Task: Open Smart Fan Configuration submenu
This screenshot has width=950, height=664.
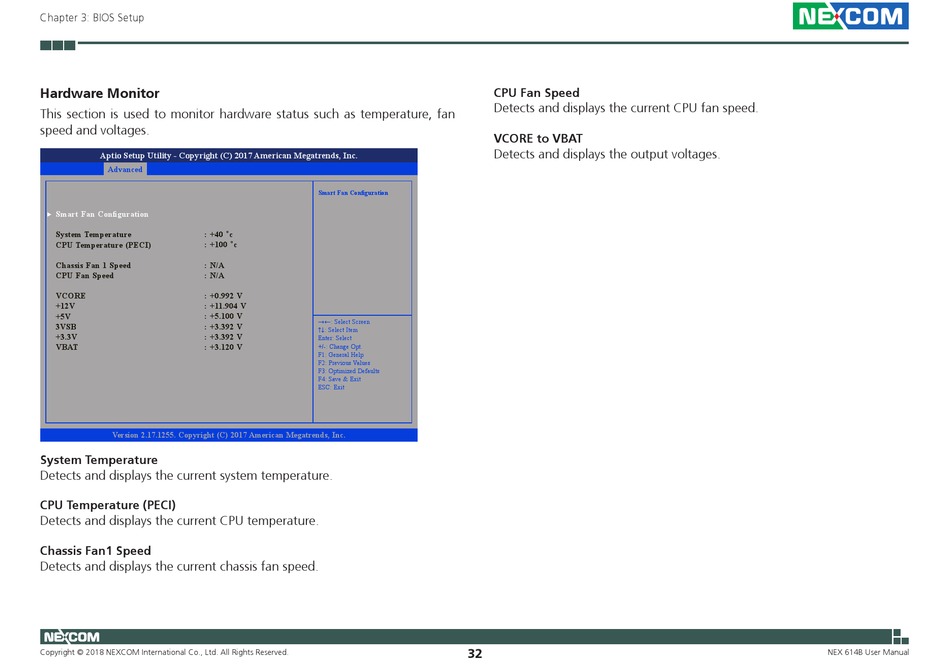Action: pos(102,214)
